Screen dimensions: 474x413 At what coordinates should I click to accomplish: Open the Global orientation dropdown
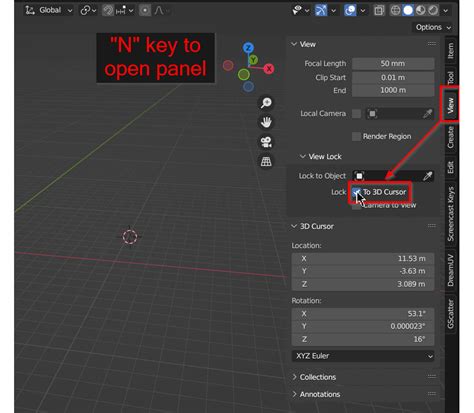tap(49, 10)
